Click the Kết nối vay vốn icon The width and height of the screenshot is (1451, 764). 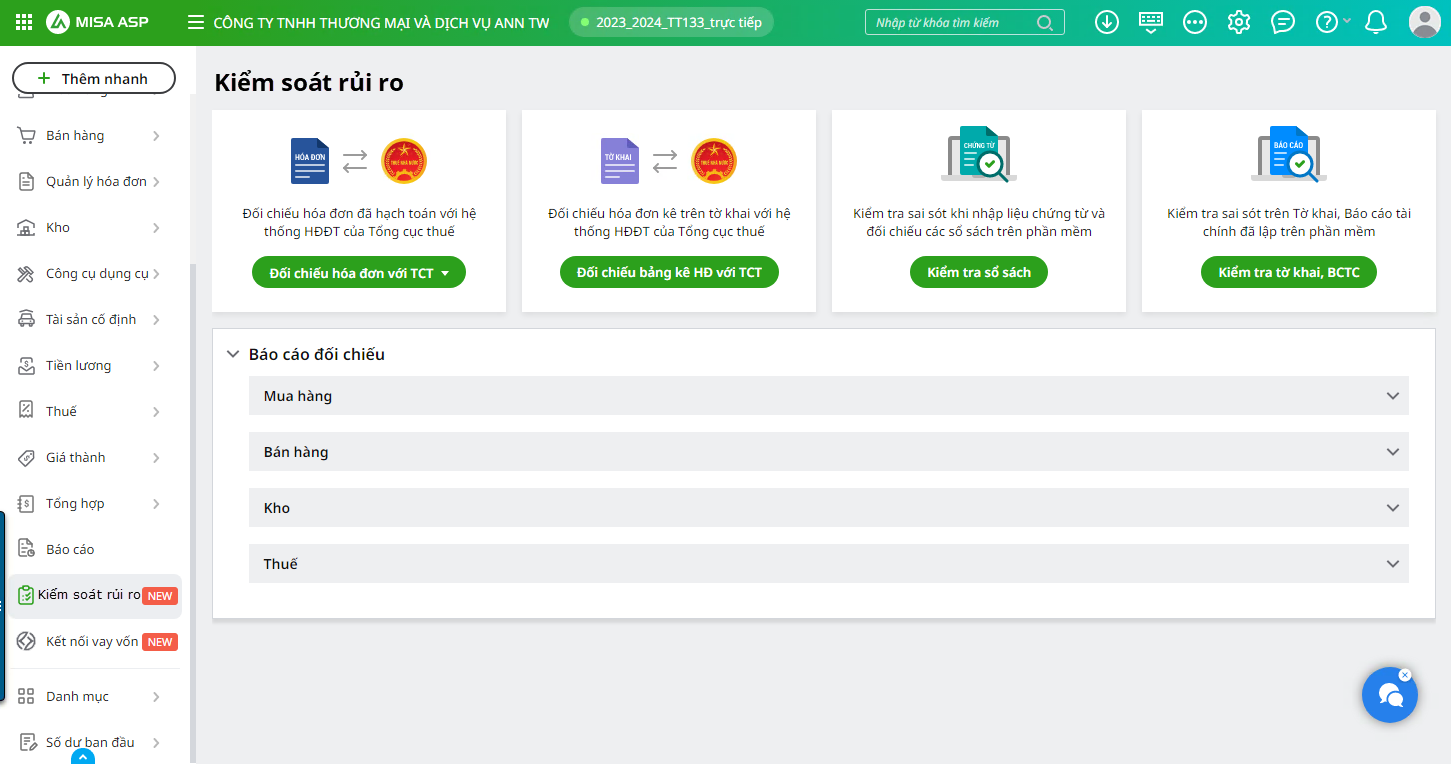pos(27,641)
